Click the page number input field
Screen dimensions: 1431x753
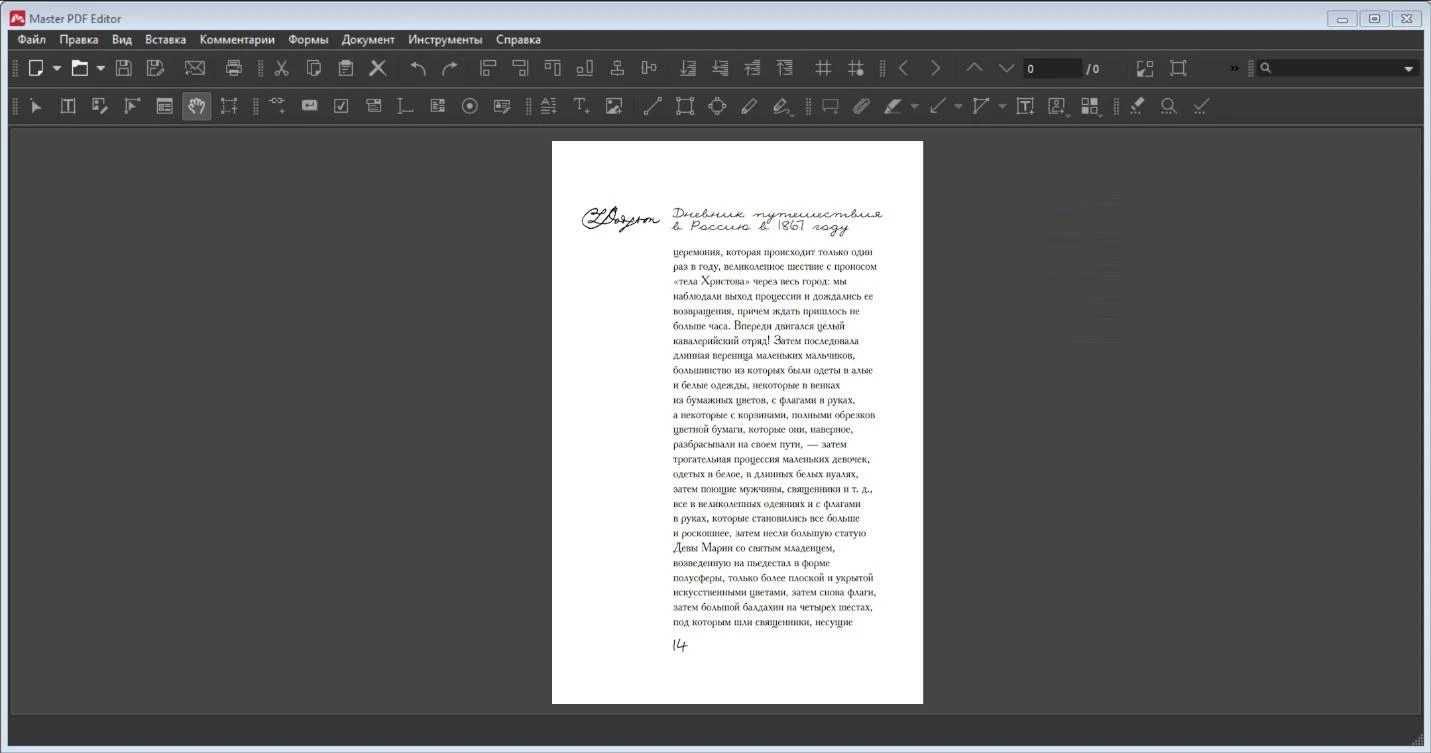coord(1052,69)
